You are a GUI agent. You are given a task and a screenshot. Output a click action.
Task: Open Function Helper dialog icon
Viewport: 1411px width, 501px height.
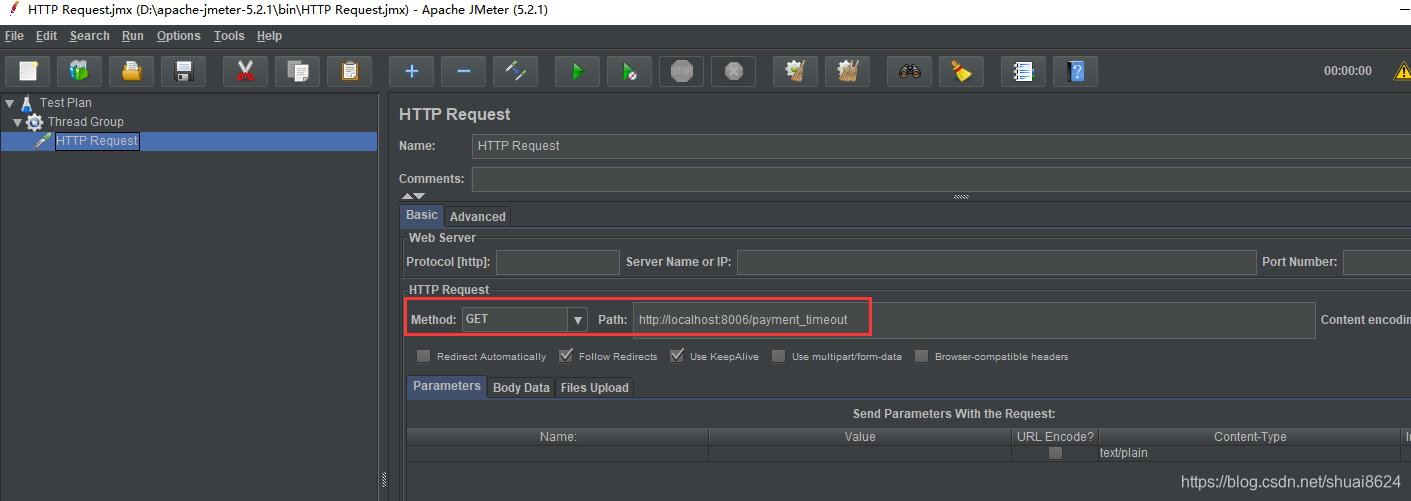(x=1023, y=71)
